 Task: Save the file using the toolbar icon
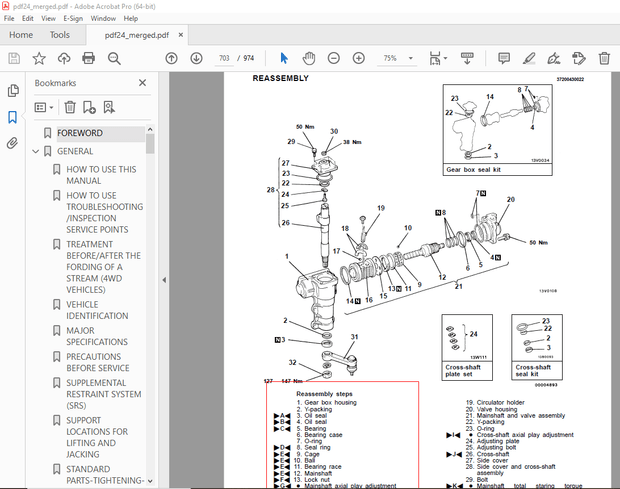14,59
